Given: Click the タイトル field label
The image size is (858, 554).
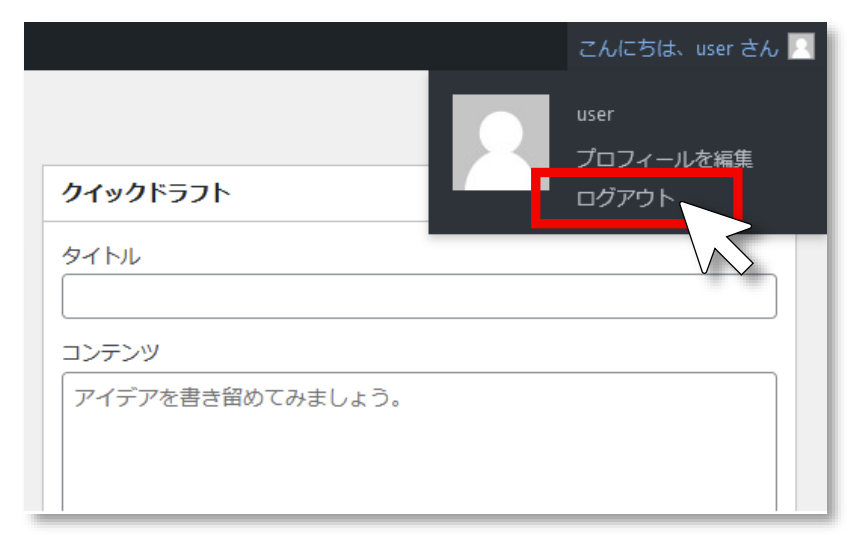Looking at the screenshot, I should click(x=101, y=256).
